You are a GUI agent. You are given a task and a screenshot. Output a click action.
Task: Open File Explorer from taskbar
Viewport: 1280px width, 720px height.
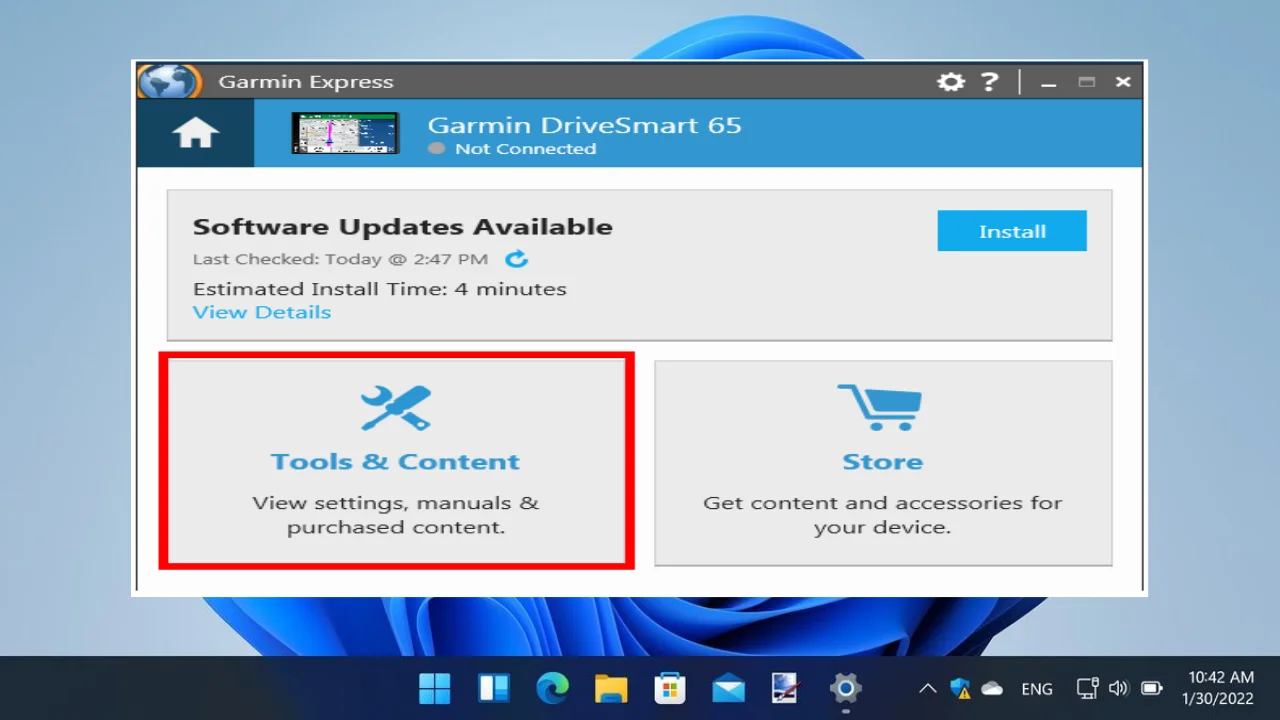(611, 688)
